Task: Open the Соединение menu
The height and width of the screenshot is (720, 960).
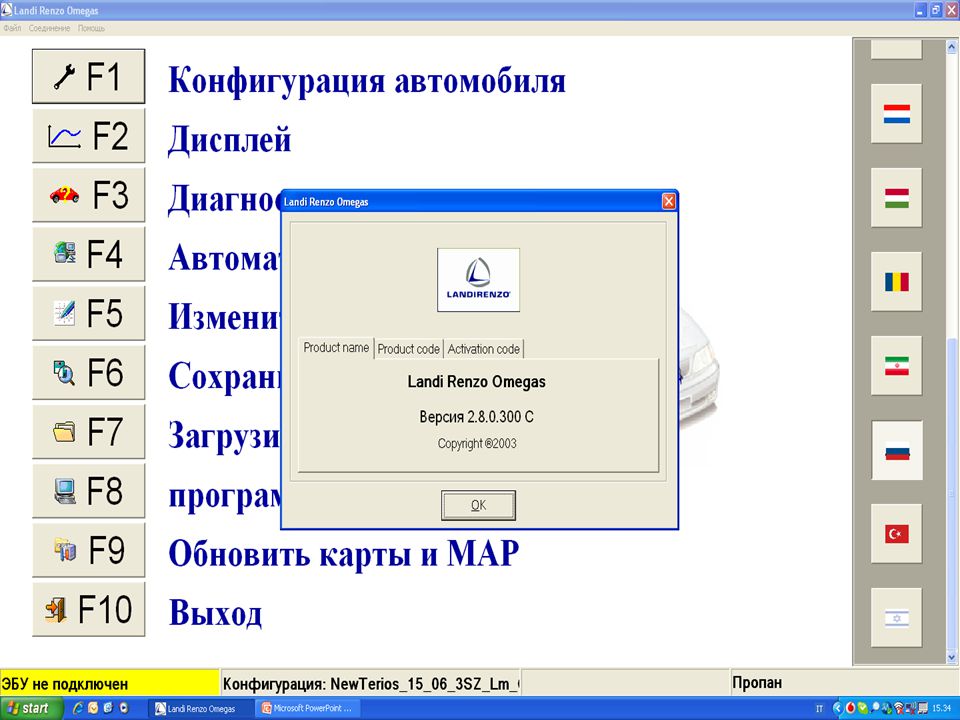Action: (49, 28)
